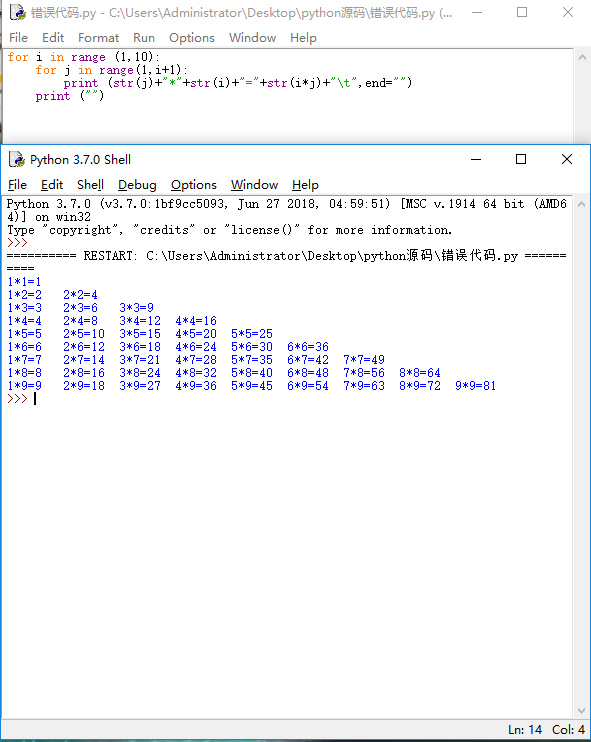Click the 'for j in range(1,i+1):' code line
This screenshot has height=742, width=591.
(112, 70)
